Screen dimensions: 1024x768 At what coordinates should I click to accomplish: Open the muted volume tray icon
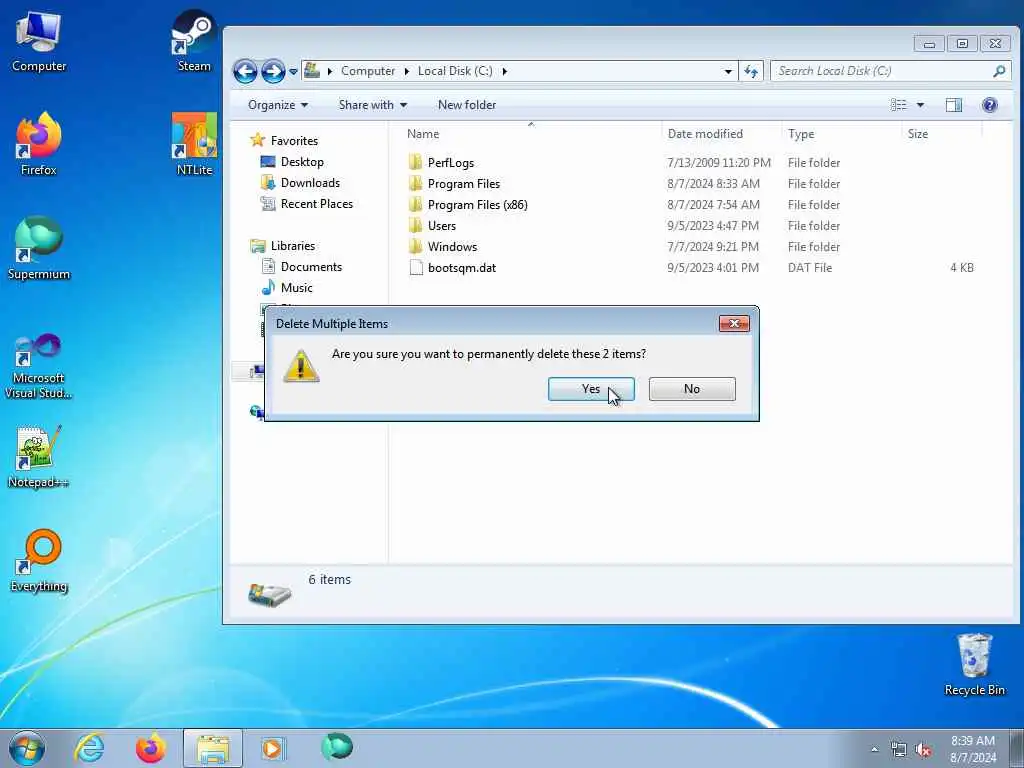923,750
